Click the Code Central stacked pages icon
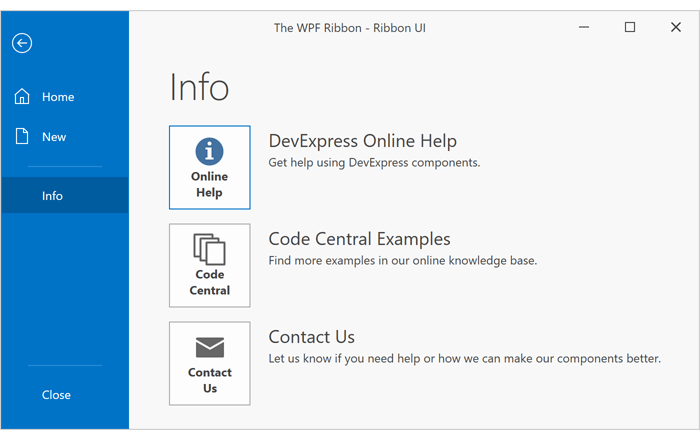 pos(209,249)
